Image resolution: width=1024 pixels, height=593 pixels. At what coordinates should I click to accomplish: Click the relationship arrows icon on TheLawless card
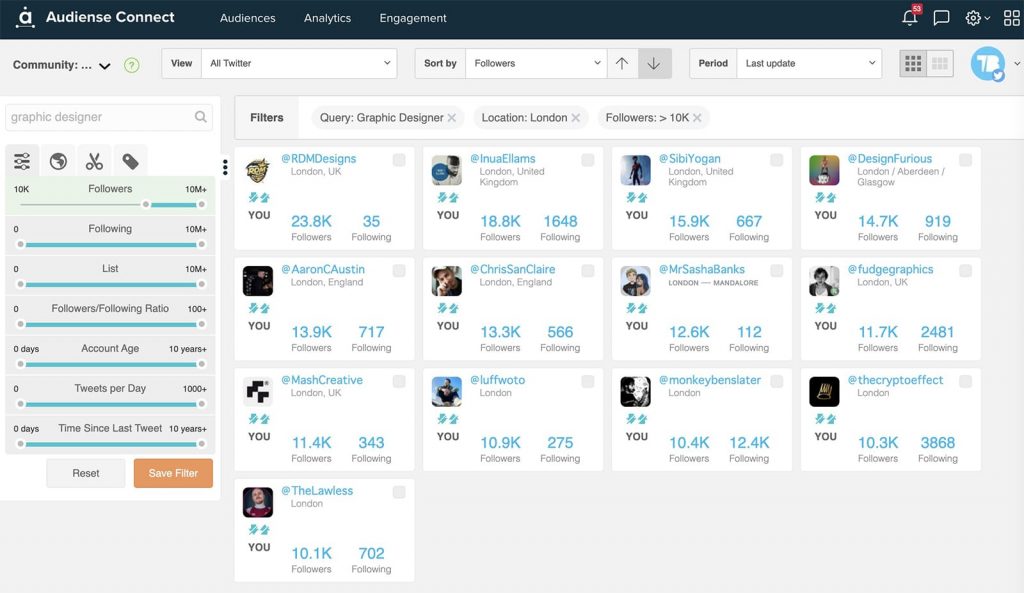click(x=259, y=529)
